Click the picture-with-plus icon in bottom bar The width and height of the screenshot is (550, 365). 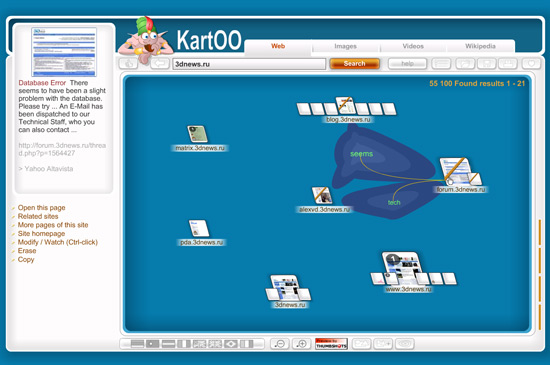tap(383, 344)
